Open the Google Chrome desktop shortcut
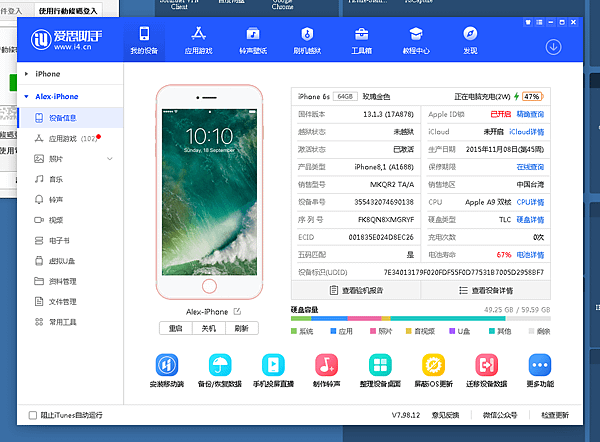 coord(282,5)
